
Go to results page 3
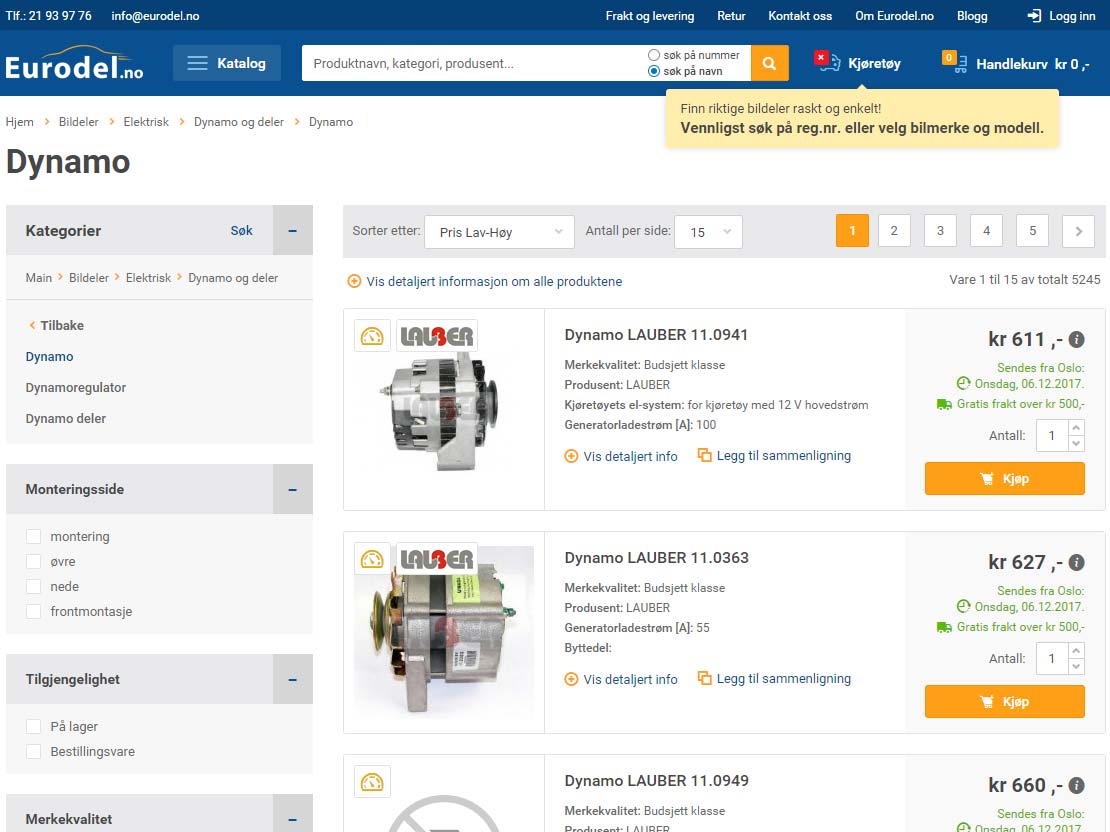tap(940, 231)
